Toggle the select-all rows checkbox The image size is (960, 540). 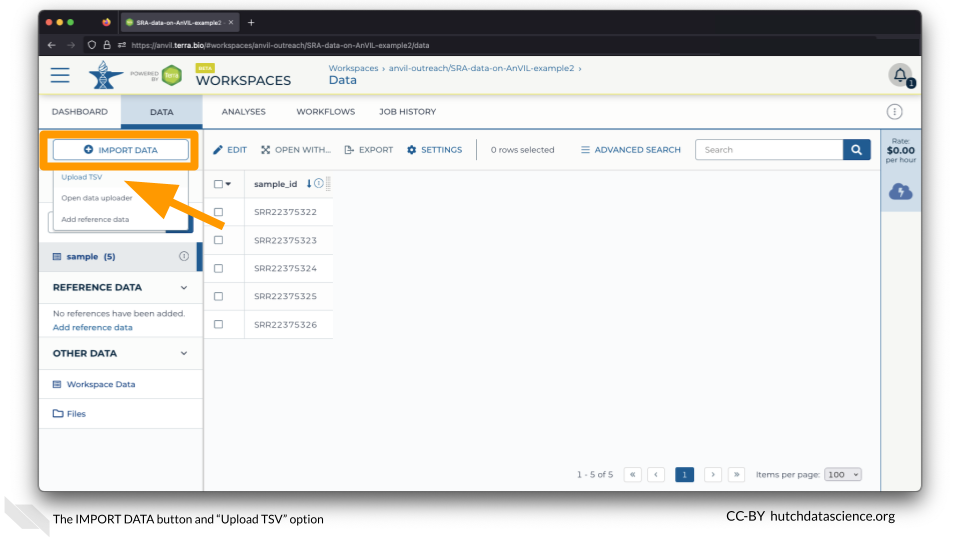[218, 184]
